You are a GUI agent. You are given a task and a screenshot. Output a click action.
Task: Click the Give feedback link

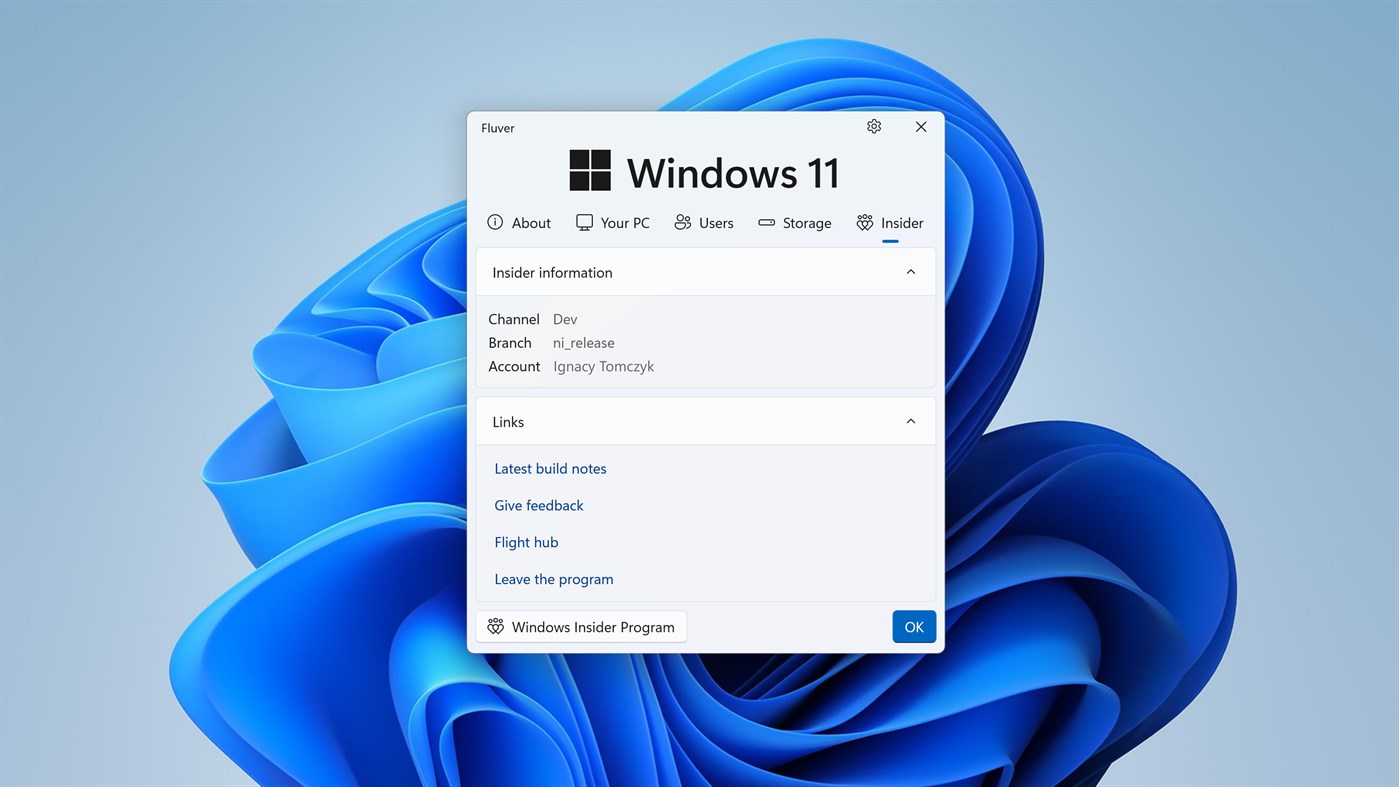tap(539, 505)
